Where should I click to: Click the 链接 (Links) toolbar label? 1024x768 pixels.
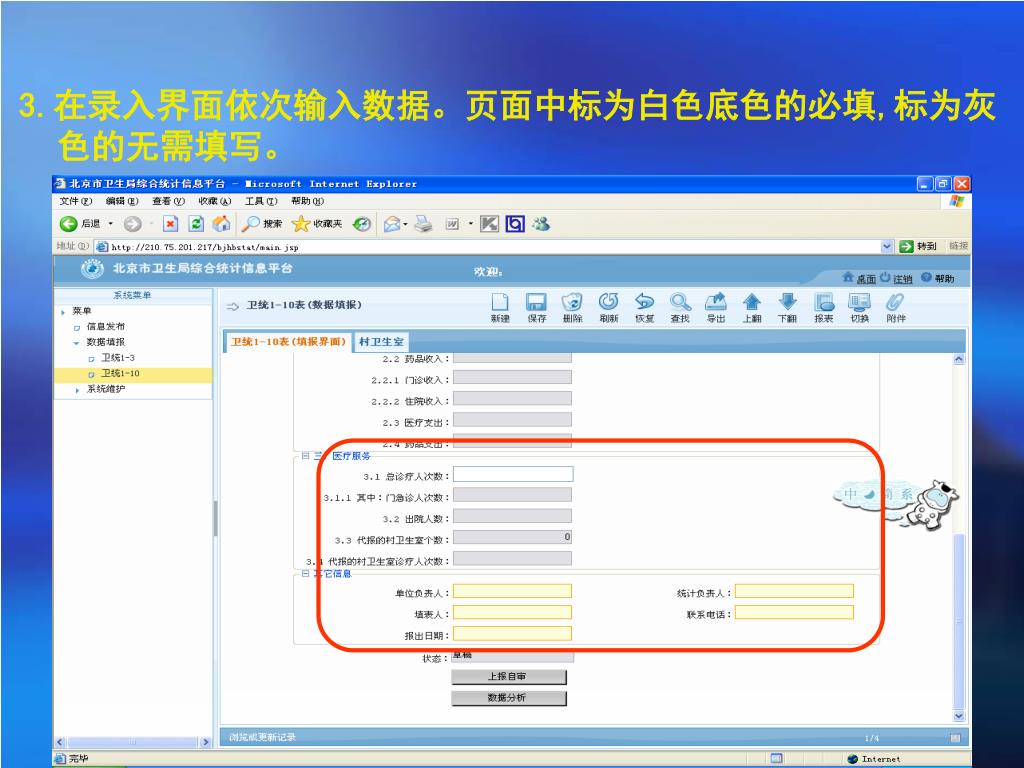958,246
